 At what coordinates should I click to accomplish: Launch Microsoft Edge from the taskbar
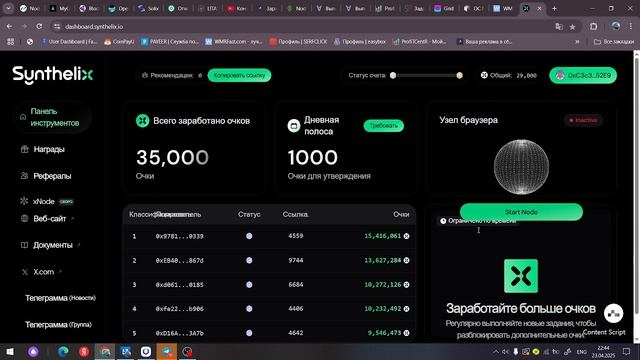pyautogui.click(x=63, y=351)
